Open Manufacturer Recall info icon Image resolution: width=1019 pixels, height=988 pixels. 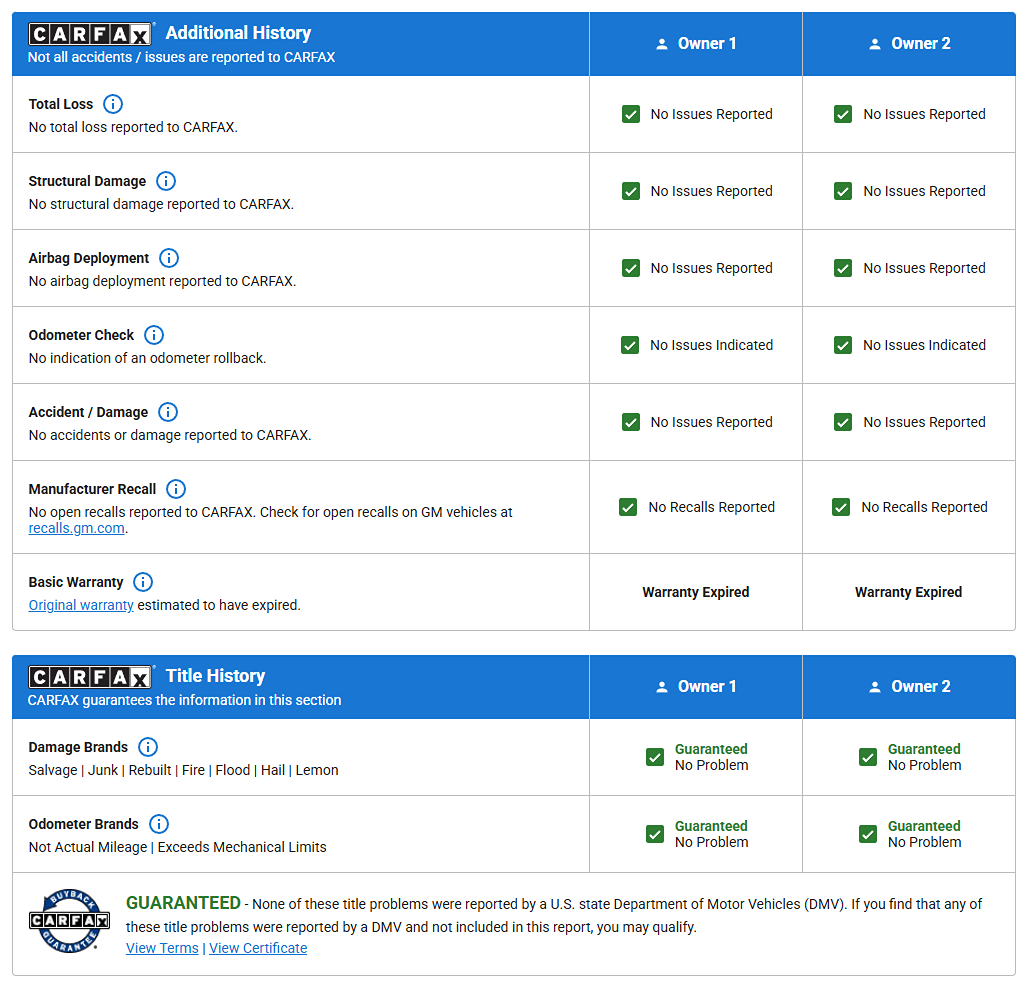[176, 489]
